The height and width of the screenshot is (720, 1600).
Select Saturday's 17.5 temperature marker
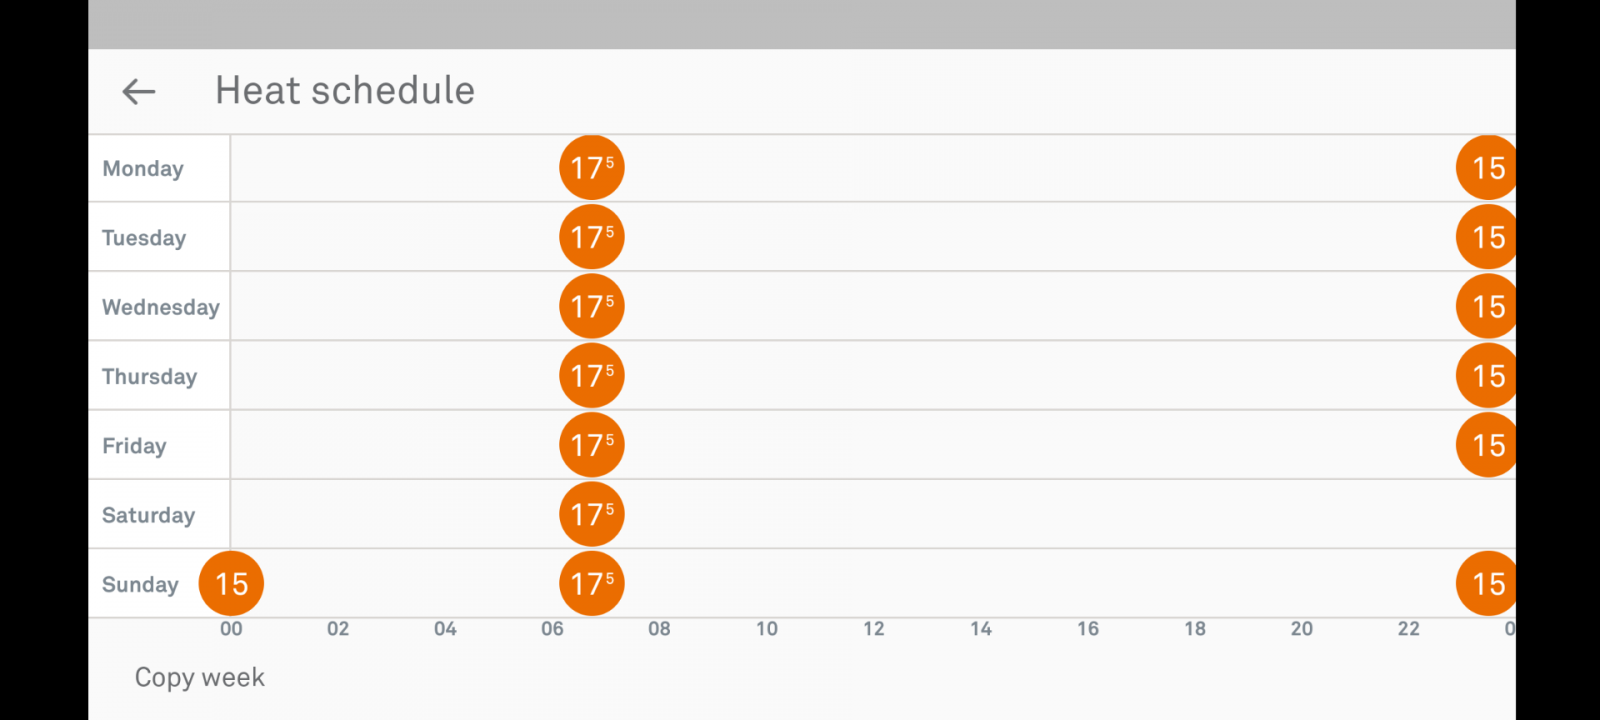[592, 514]
